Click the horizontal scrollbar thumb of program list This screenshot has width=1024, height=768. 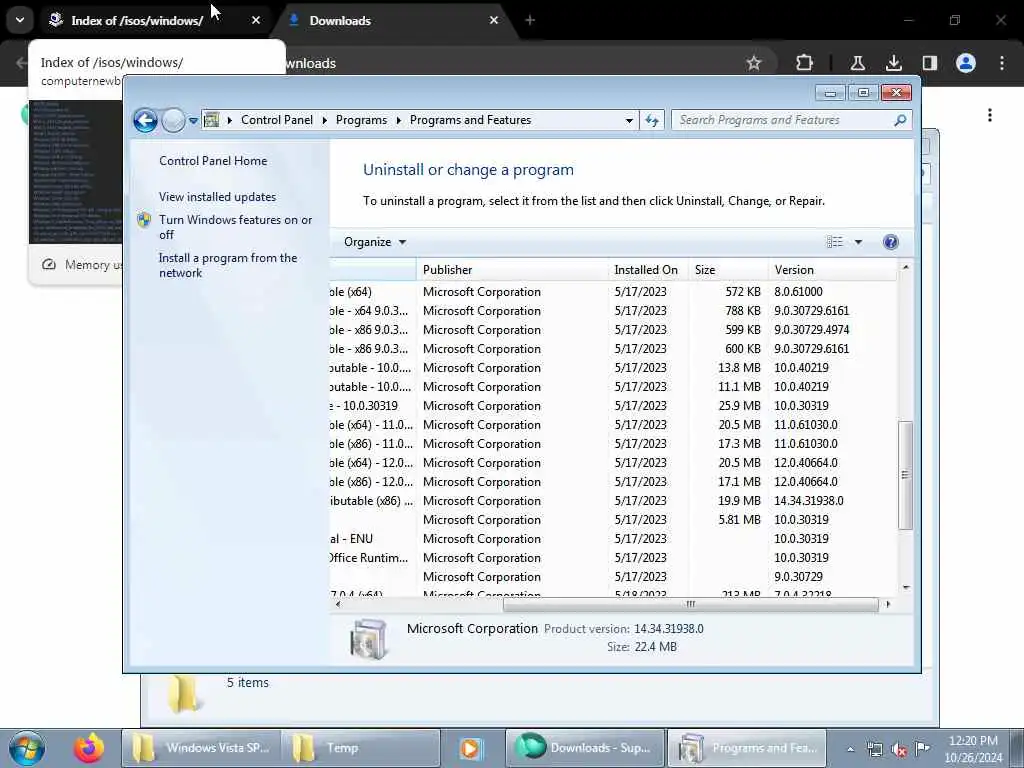point(691,604)
